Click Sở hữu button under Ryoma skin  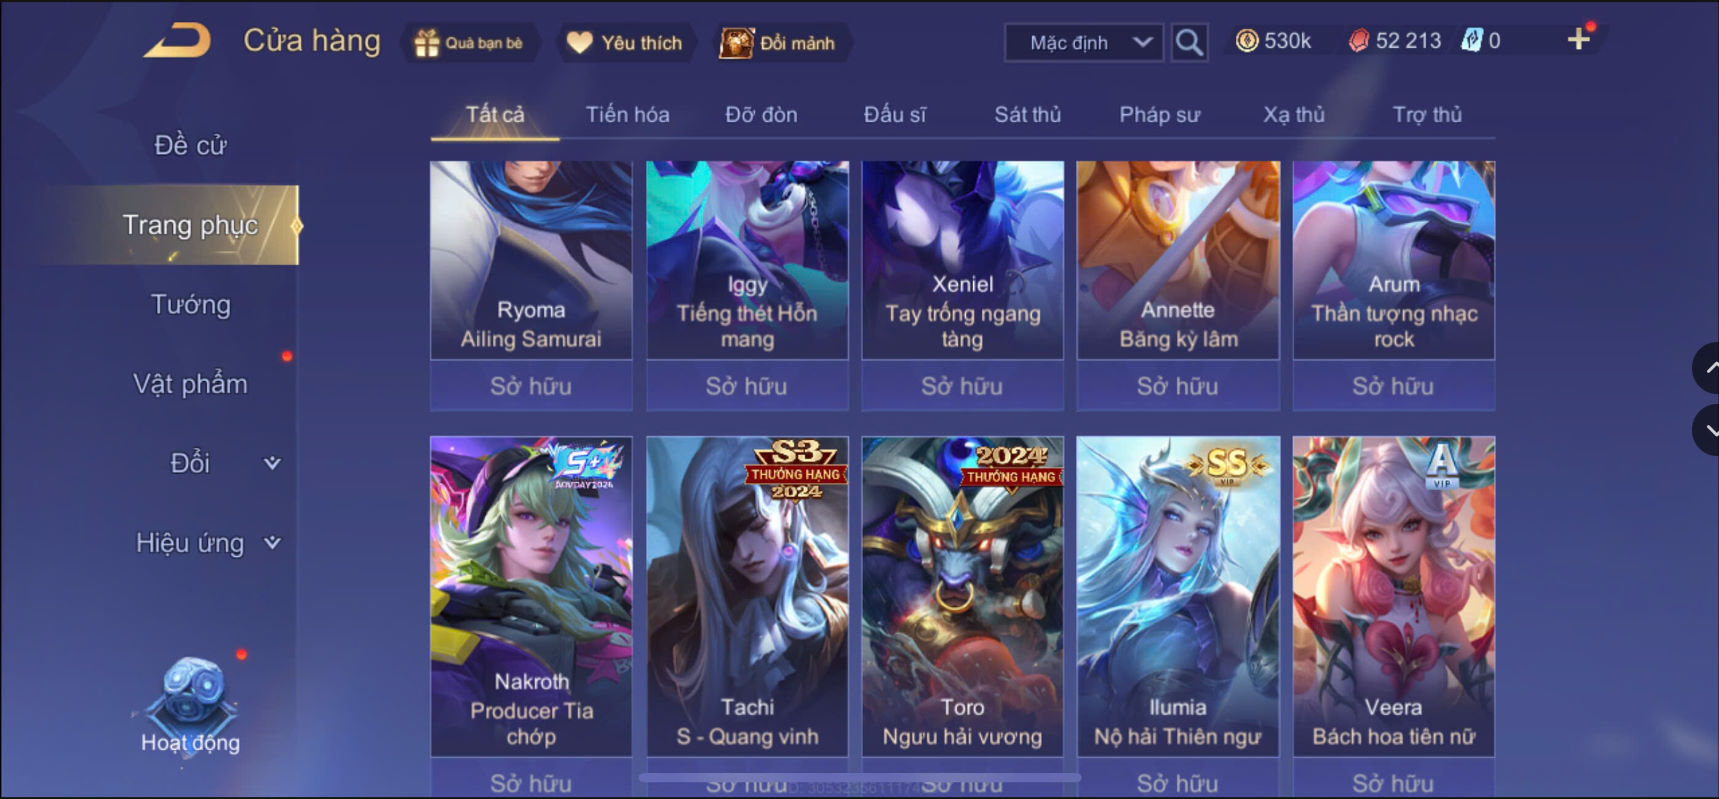[531, 386]
